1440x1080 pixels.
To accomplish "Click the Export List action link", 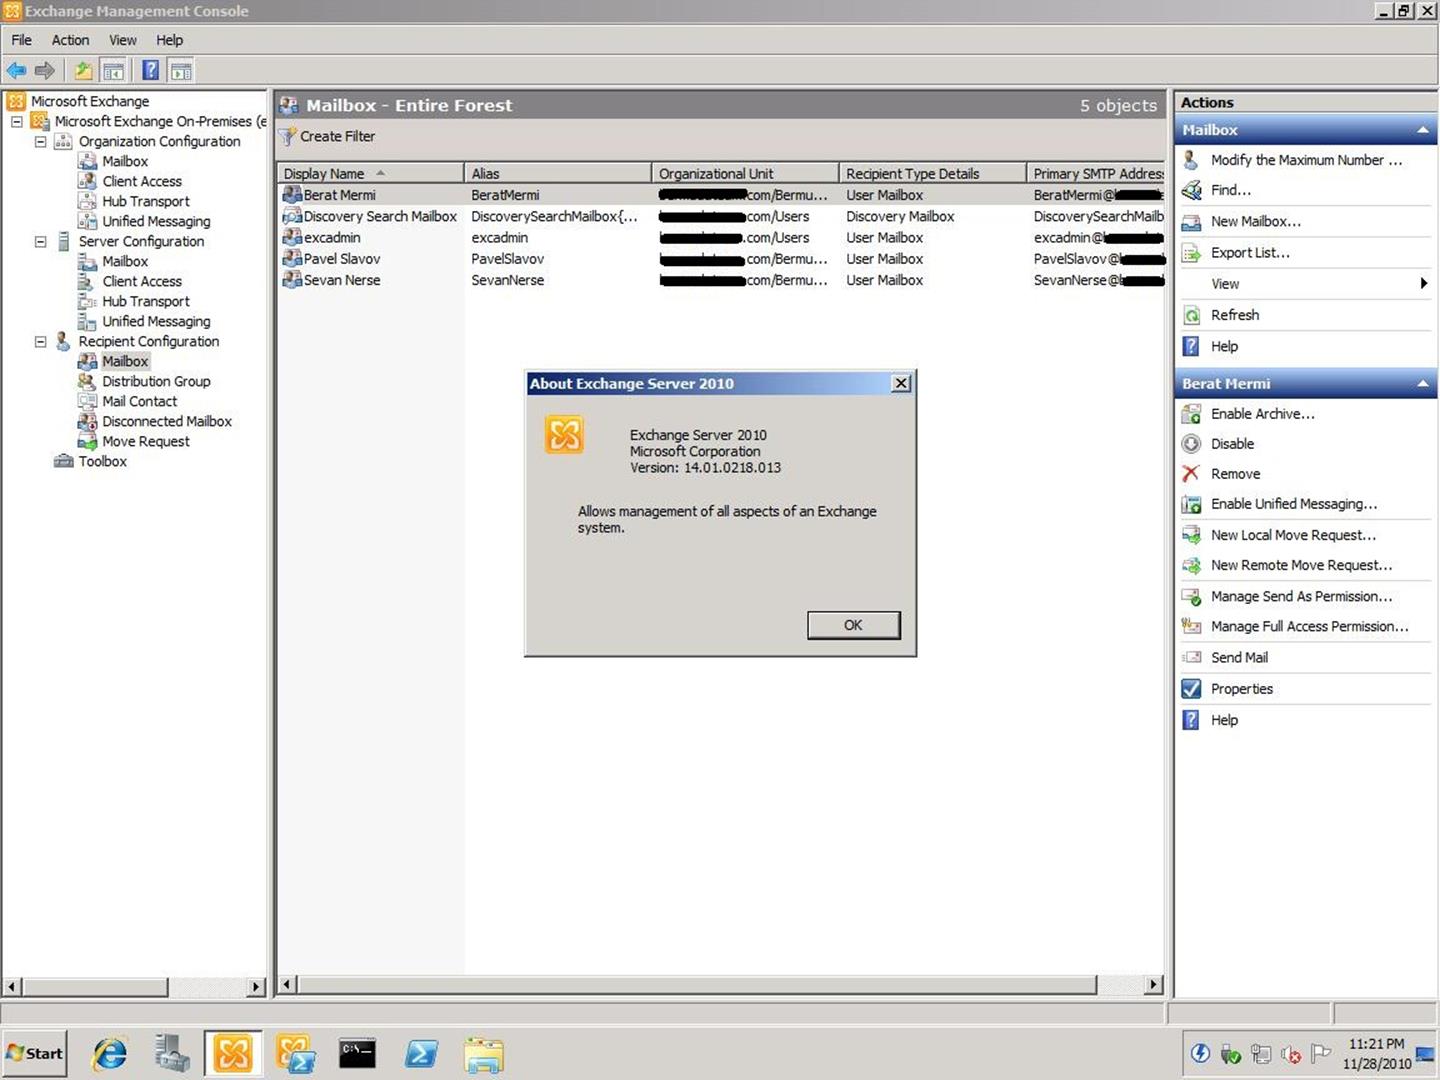I will pos(1250,253).
